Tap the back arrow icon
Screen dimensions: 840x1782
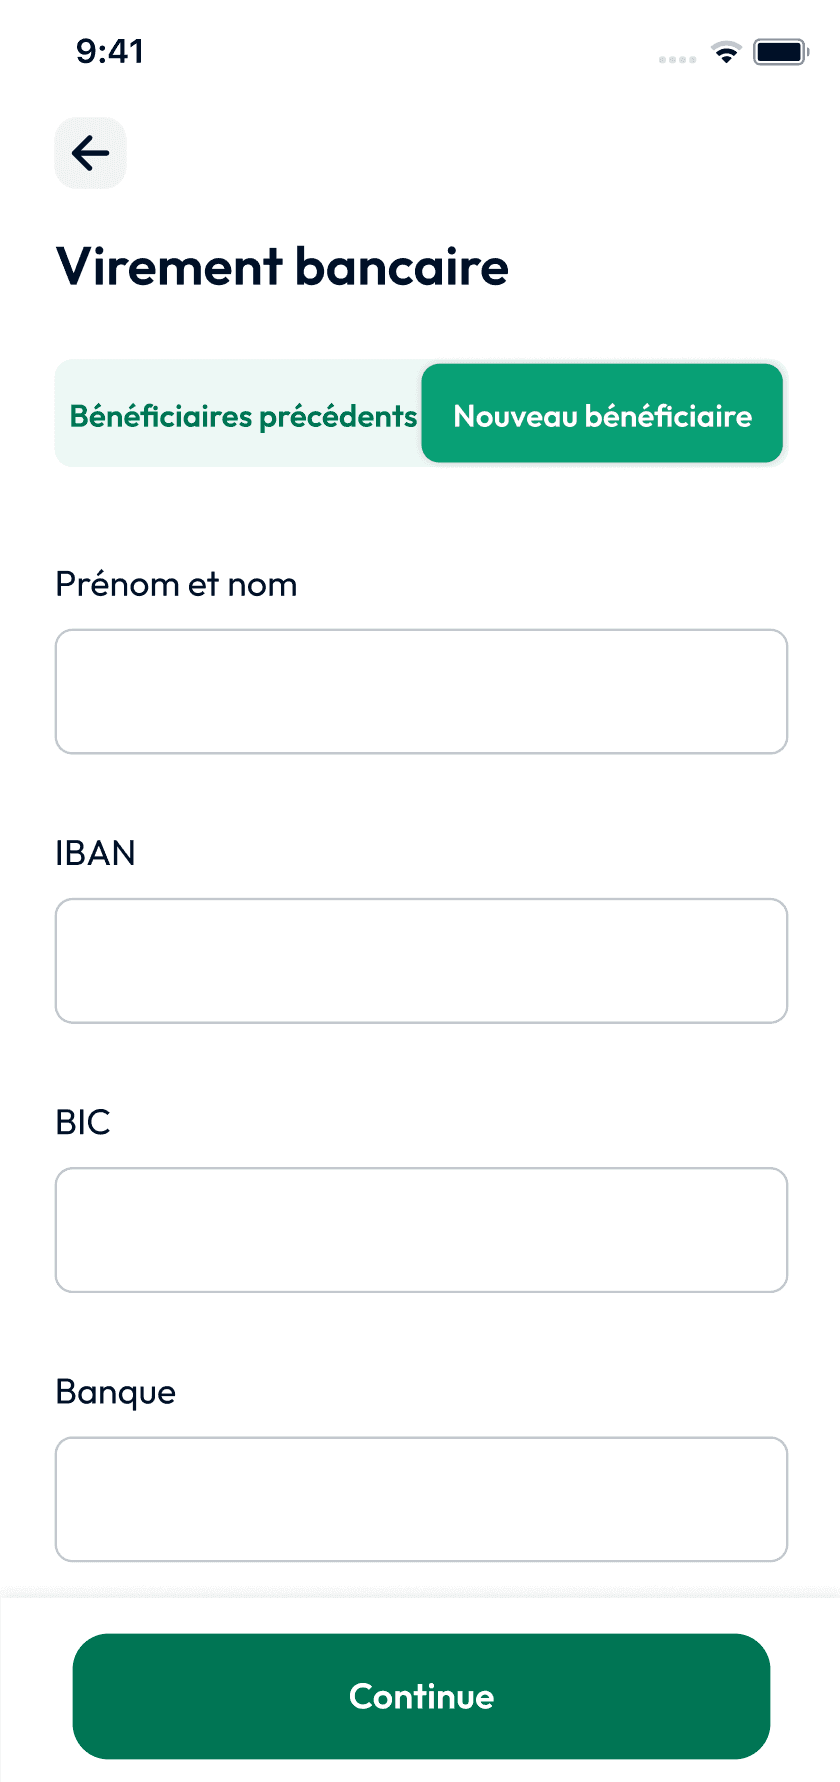(x=90, y=153)
